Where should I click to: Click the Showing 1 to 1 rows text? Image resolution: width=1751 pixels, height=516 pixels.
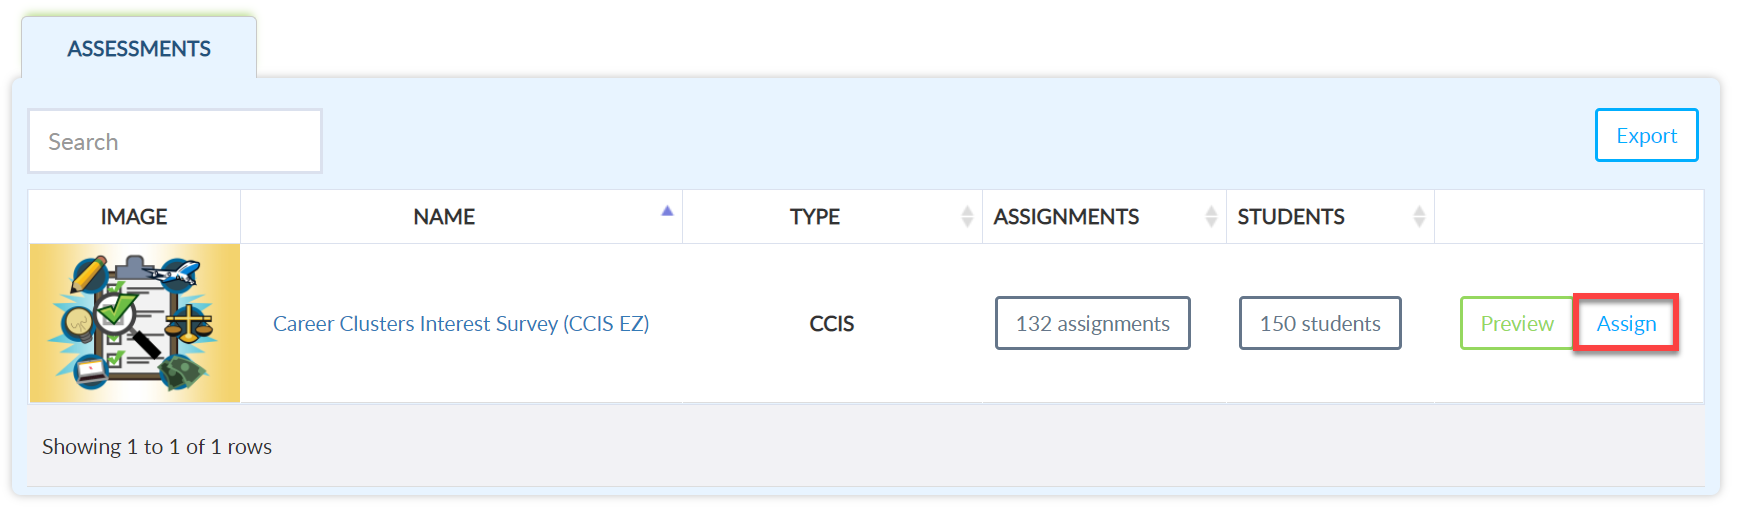pos(157,447)
